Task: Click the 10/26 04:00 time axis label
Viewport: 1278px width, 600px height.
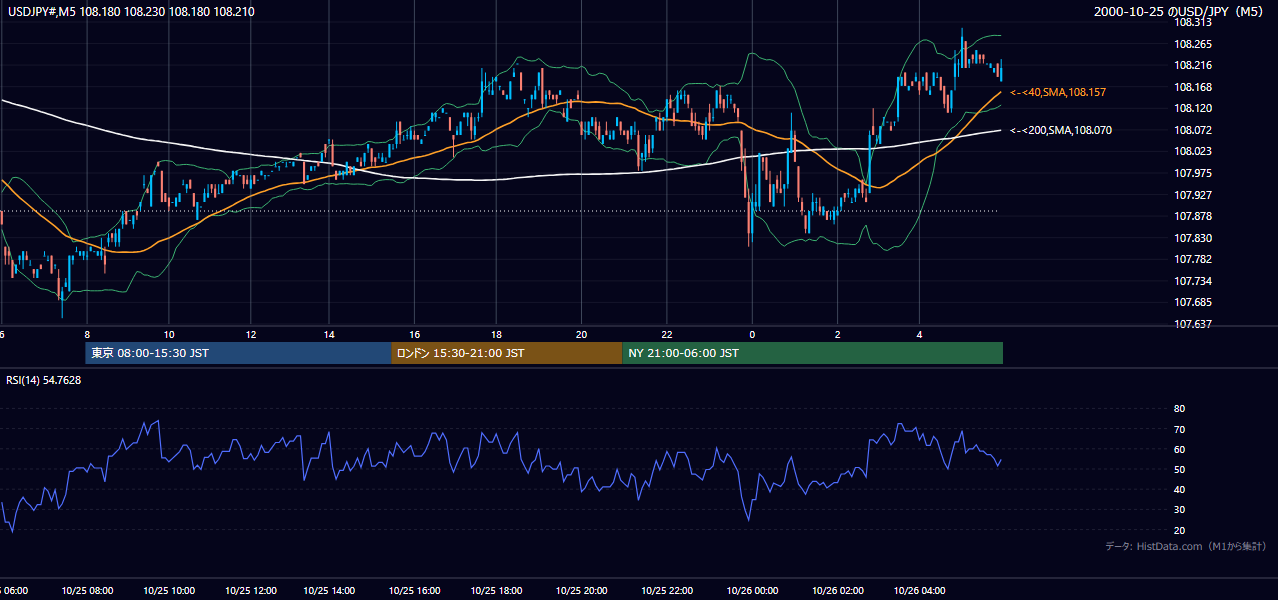Action: tap(919, 591)
